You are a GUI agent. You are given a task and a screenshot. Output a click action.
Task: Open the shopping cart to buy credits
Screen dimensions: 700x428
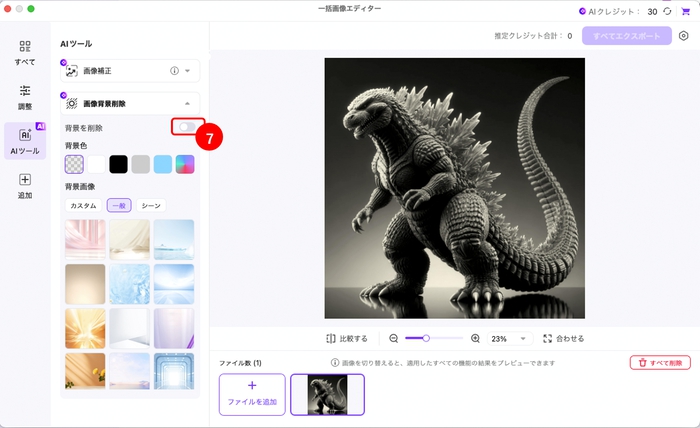tap(686, 11)
